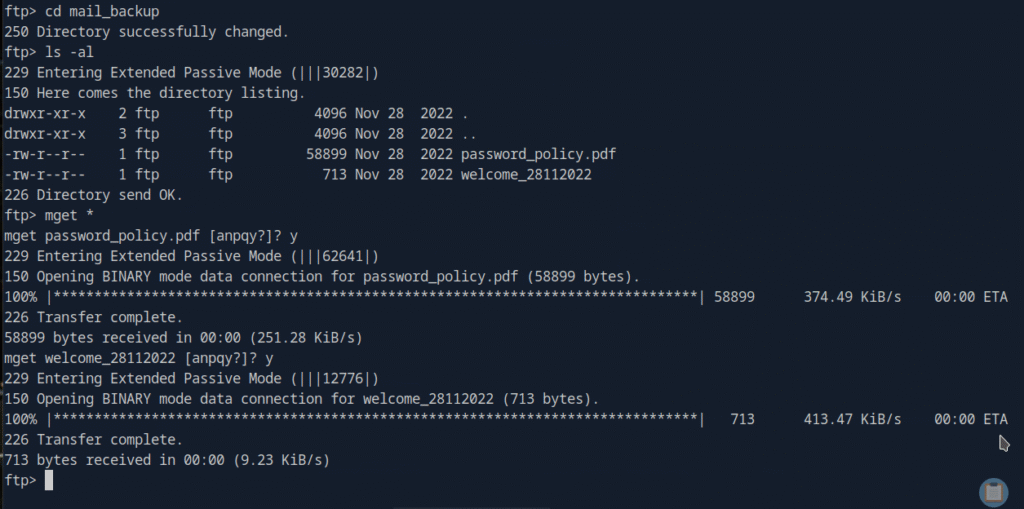
Task: Click the passive mode line with port 62641
Action: point(191,256)
